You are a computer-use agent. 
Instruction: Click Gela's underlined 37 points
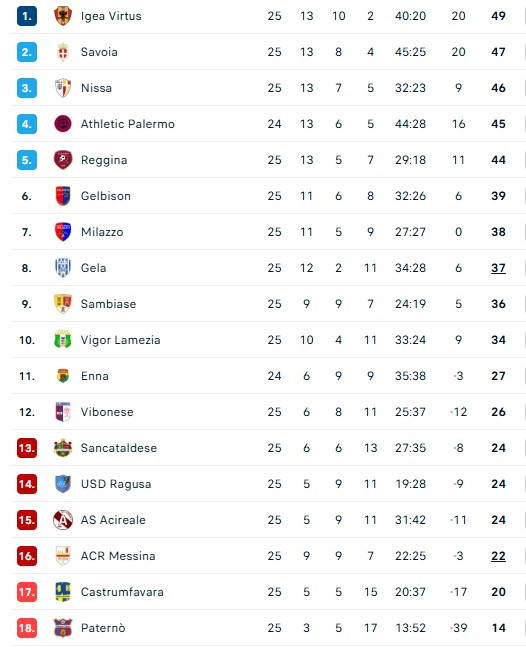[x=498, y=268]
